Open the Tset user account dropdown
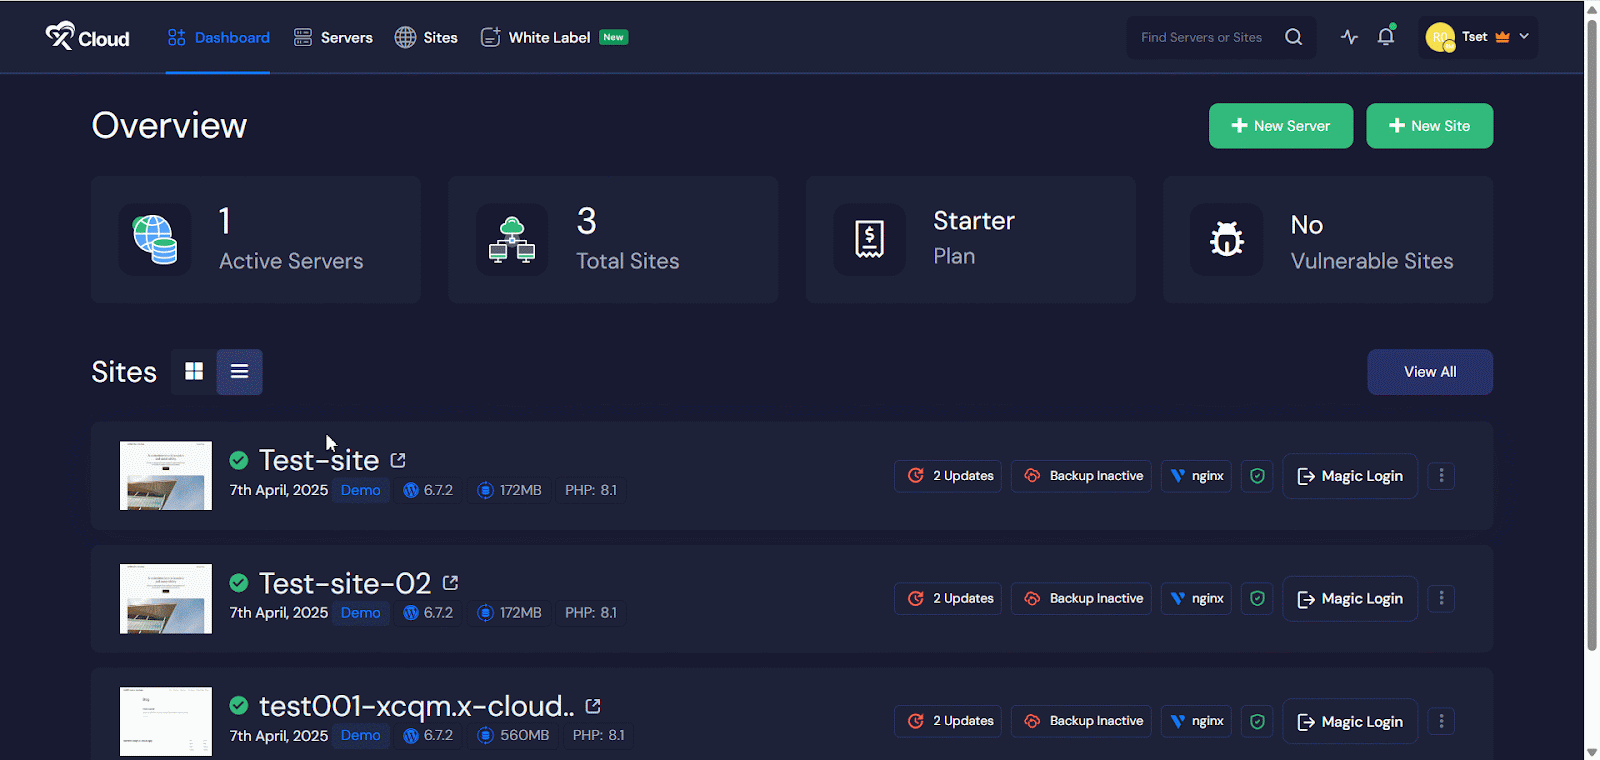The height and width of the screenshot is (760, 1600). [1477, 37]
